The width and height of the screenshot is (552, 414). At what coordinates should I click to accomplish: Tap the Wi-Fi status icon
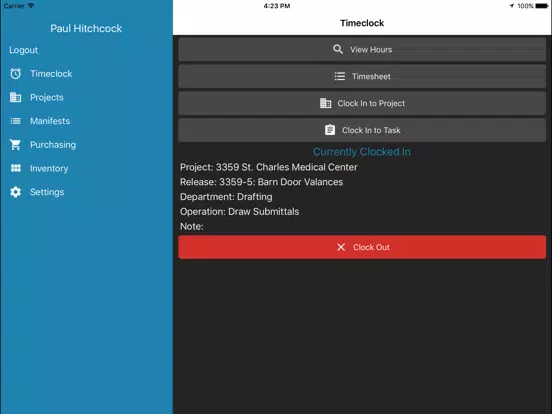pyautogui.click(x=31, y=5)
